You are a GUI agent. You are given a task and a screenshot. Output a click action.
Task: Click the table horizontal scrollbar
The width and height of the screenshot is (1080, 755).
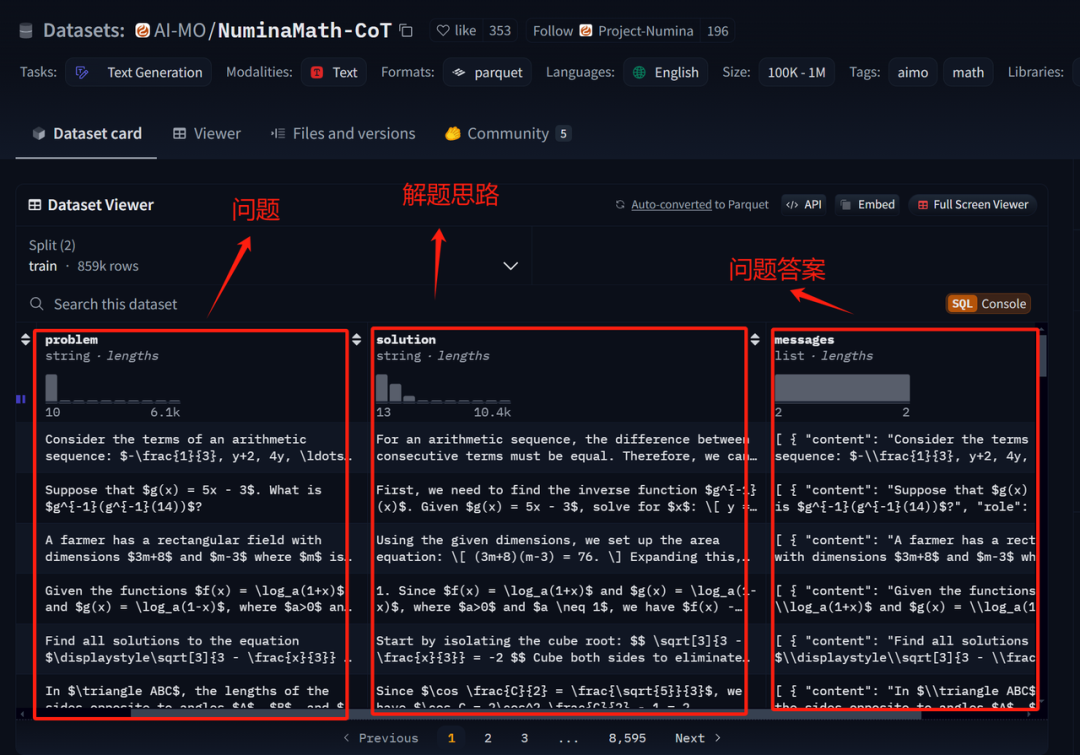(x=526, y=714)
